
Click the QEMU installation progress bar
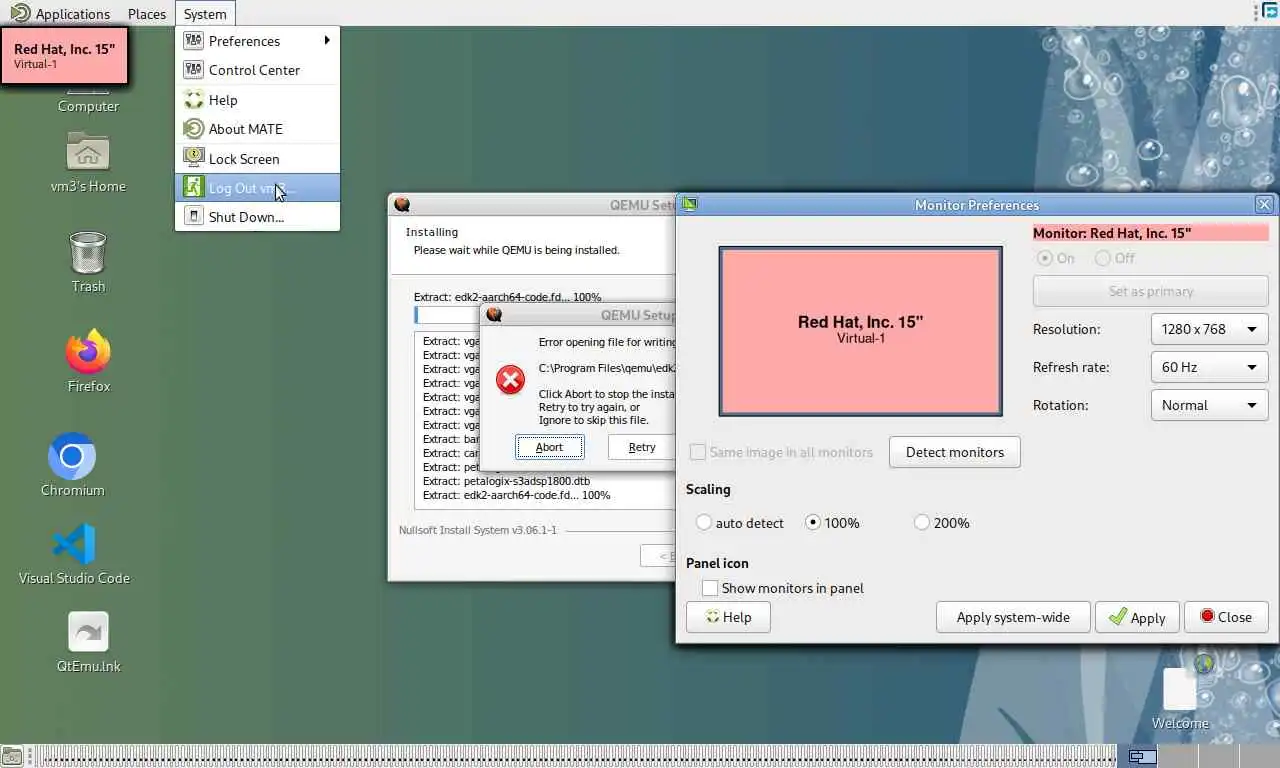click(446, 315)
